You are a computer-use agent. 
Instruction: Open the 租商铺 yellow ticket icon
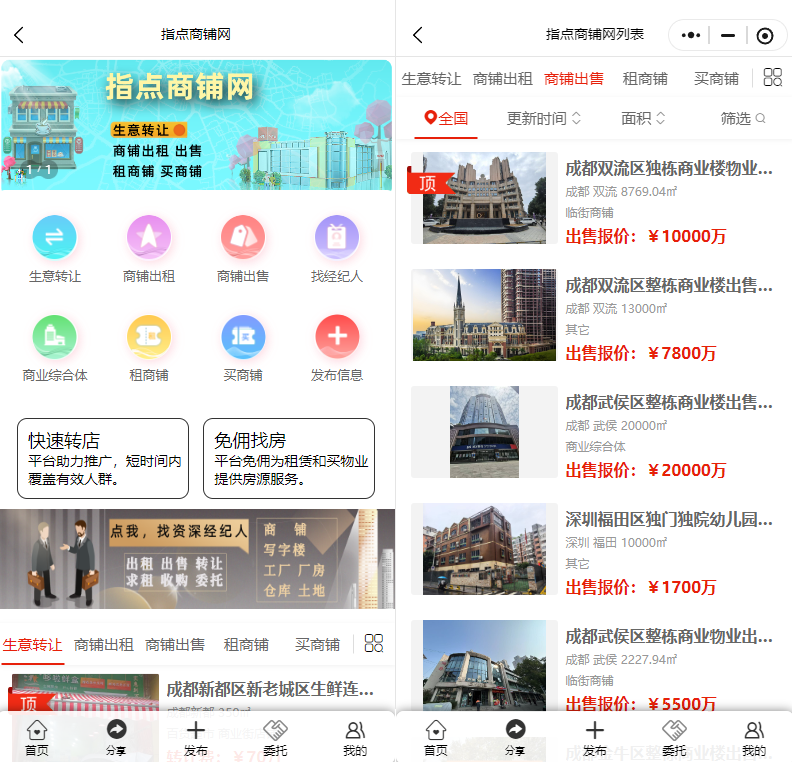coord(148,336)
